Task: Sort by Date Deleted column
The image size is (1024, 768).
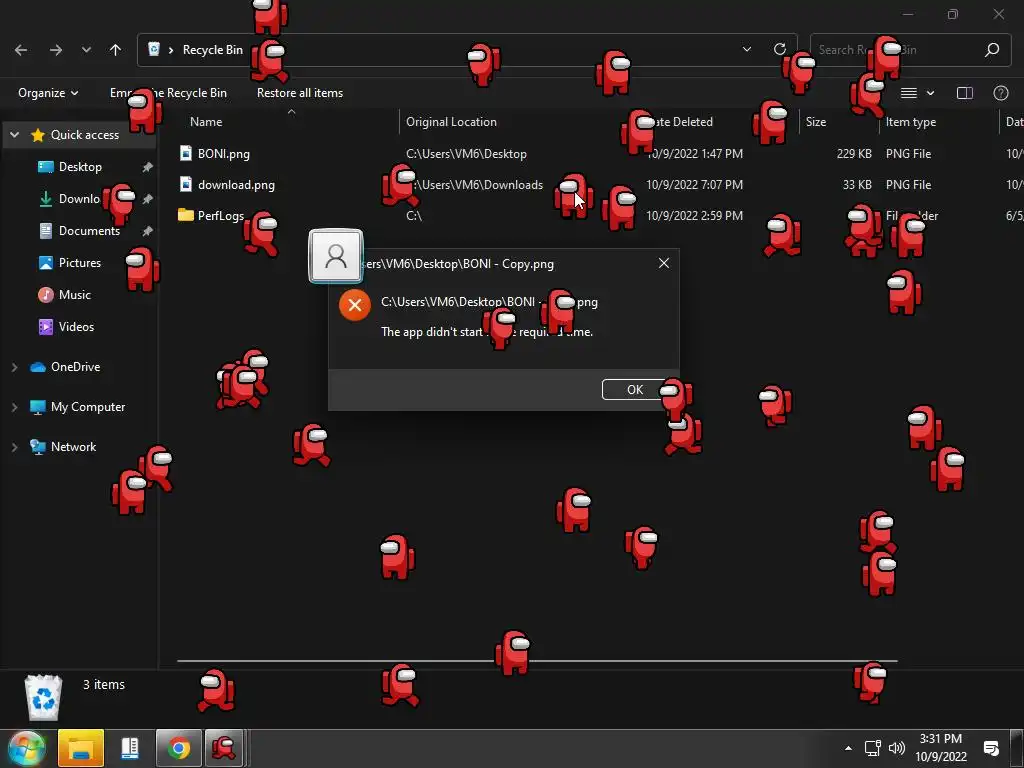Action: tap(679, 121)
